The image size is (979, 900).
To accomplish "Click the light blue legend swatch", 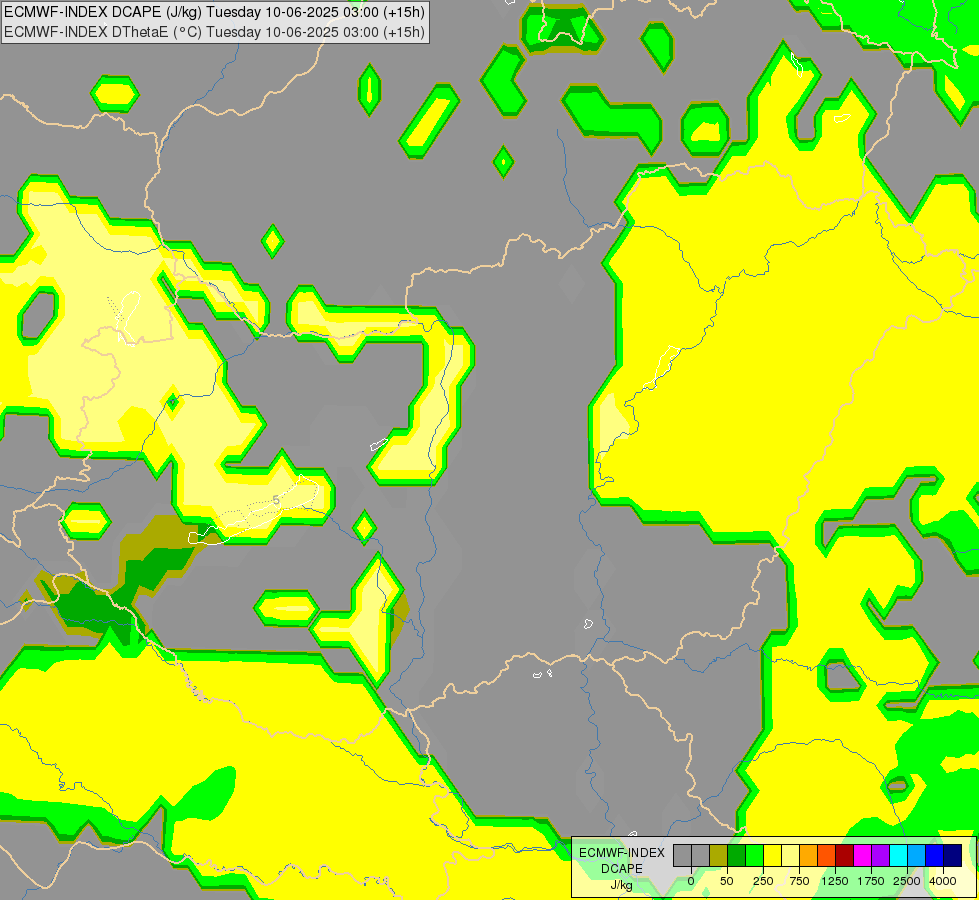I will click(x=917, y=855).
